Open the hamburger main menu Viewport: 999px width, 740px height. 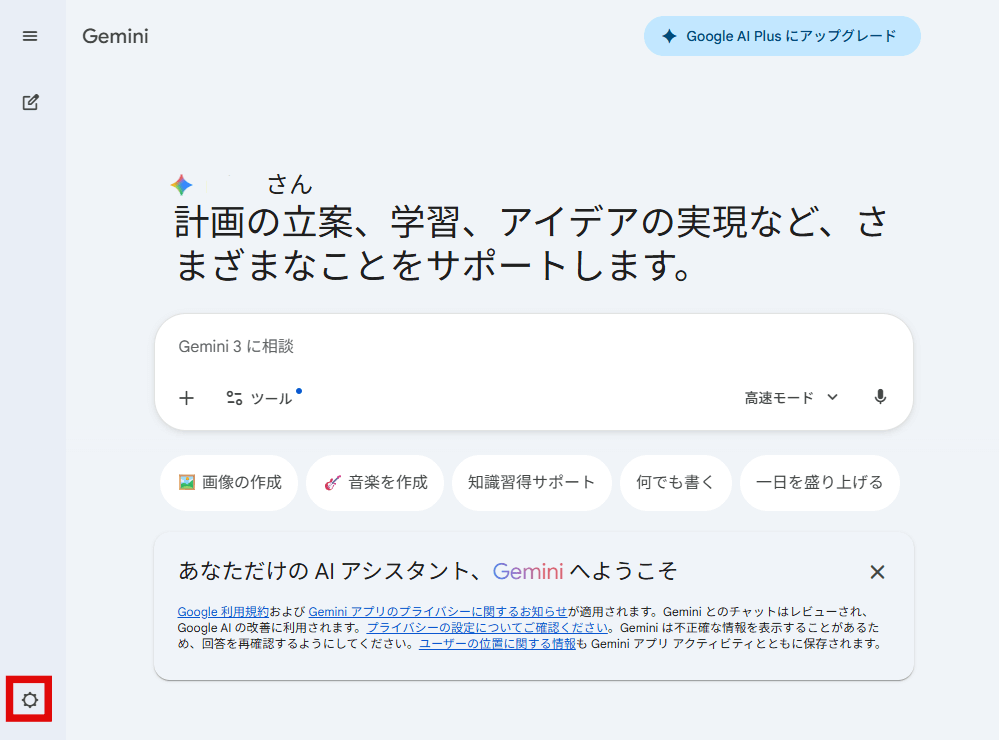click(x=30, y=36)
